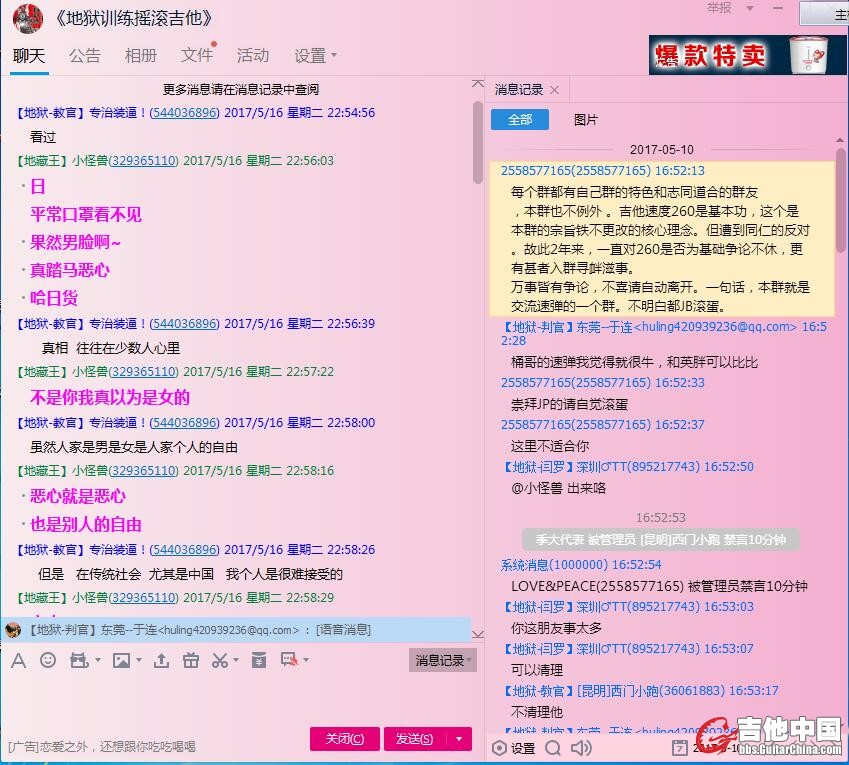This screenshot has height=765, width=849.
Task: Click the history settings gear icon
Action: (499, 748)
